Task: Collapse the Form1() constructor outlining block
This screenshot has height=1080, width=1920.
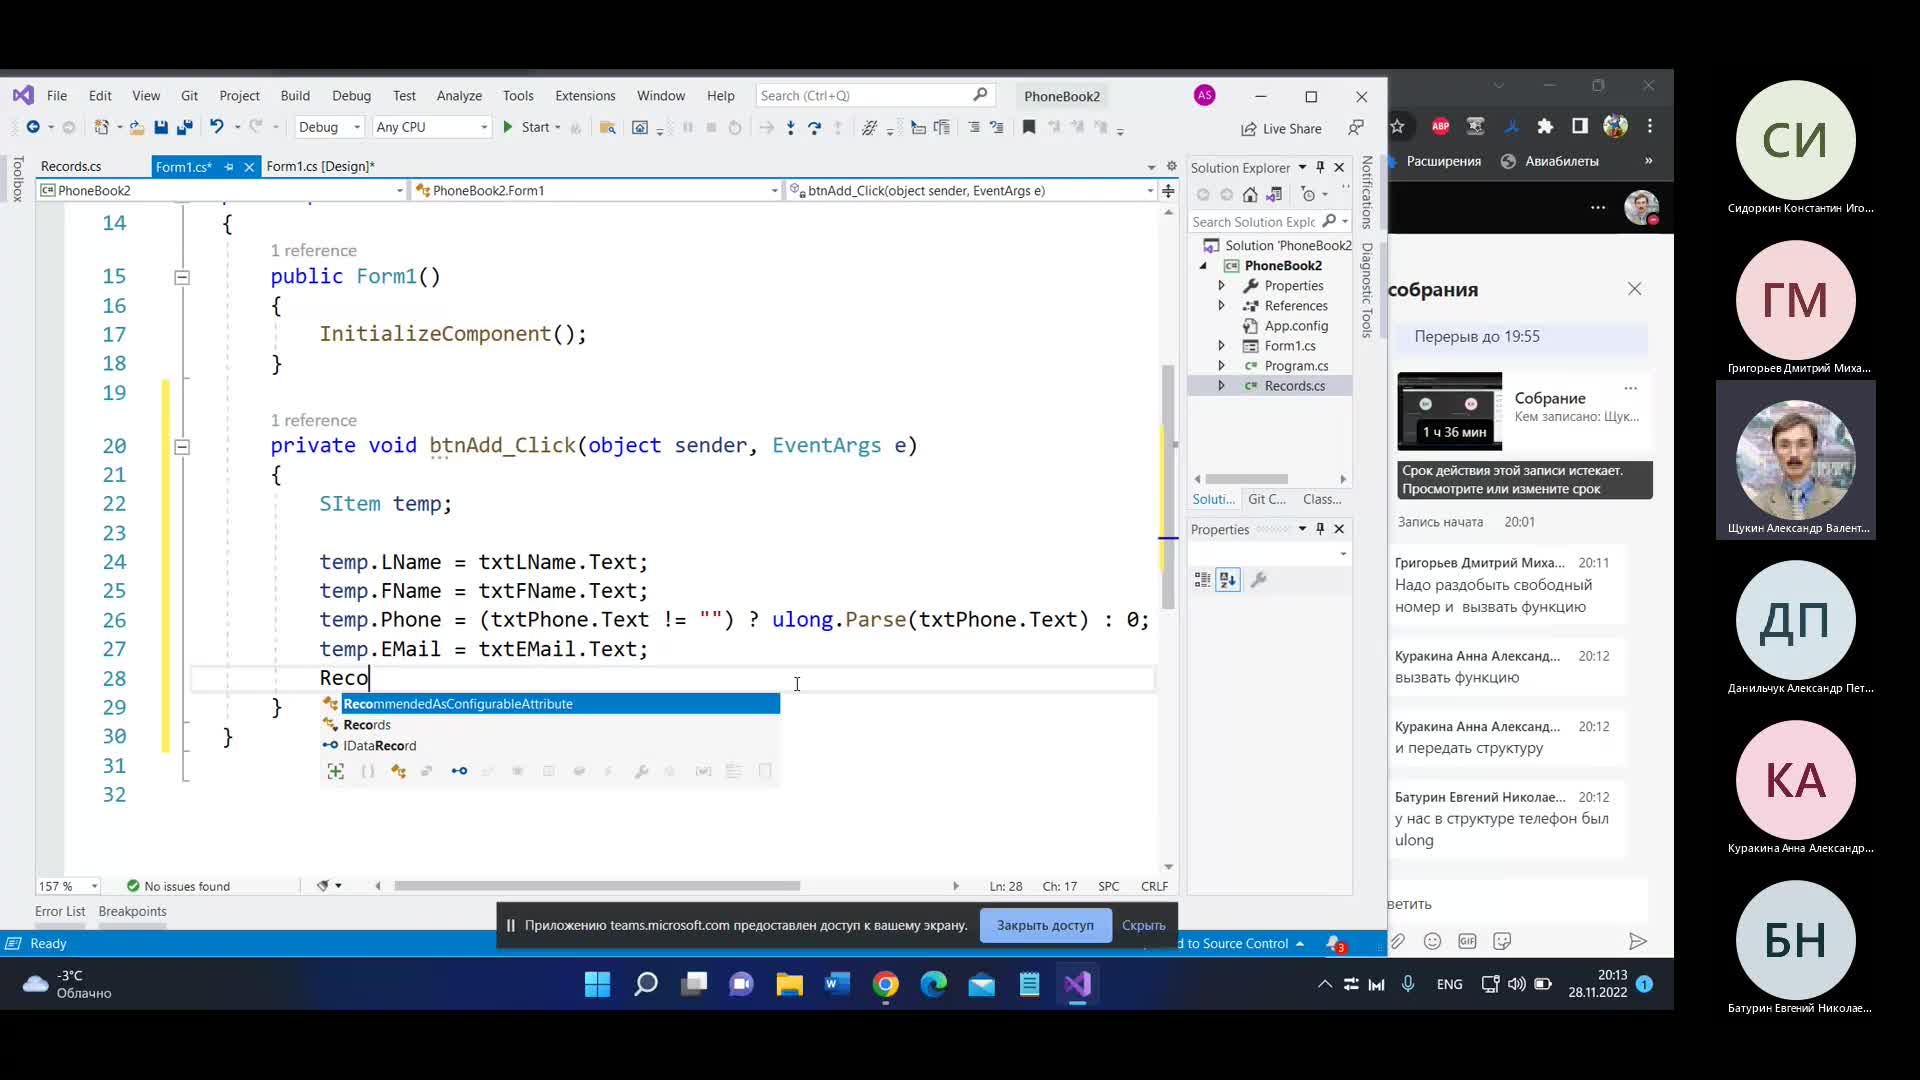Action: (182, 277)
